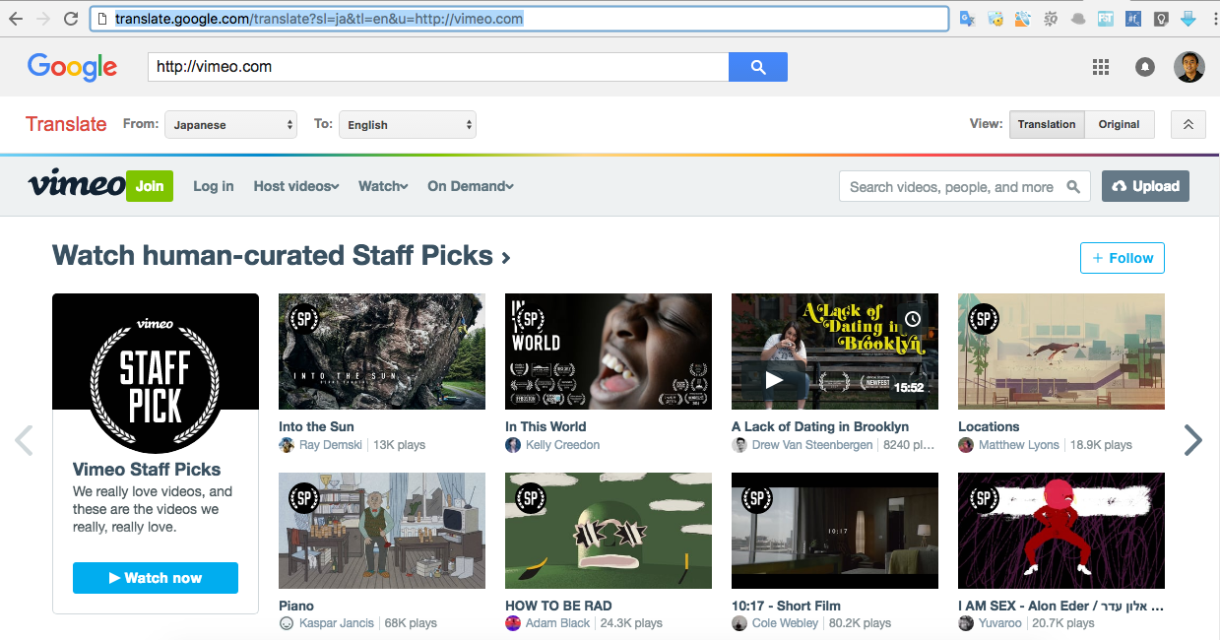Open the Into the Sun thumbnail
Image resolution: width=1220 pixels, height=640 pixels.
tap(382, 351)
